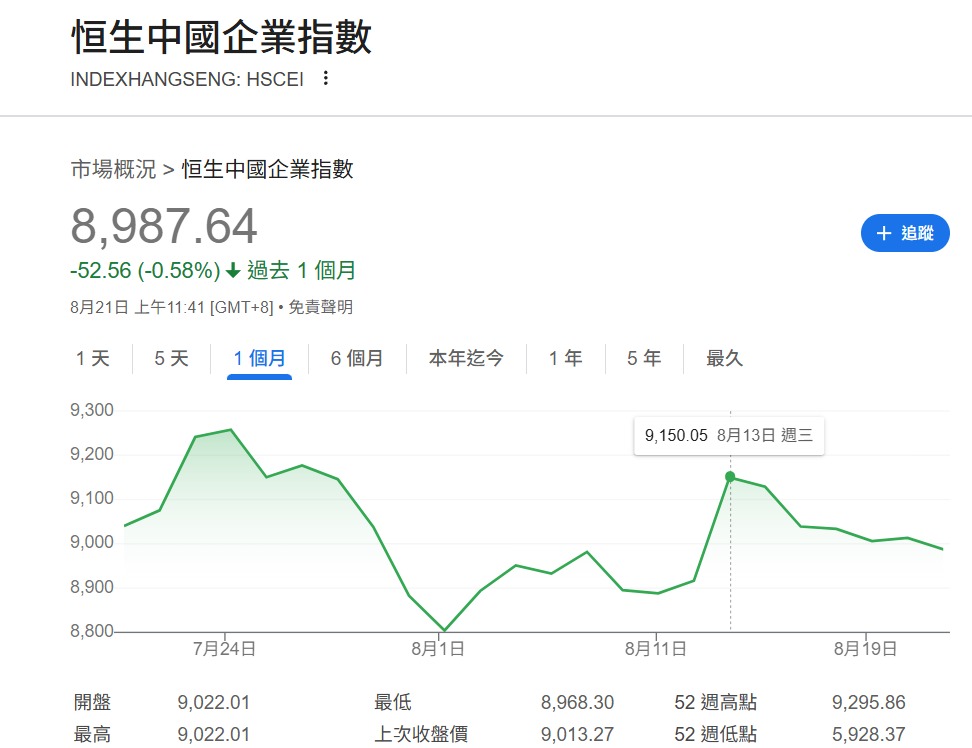972x748 pixels.
Task: Select the 最久 maximum range tab
Action: point(724,359)
